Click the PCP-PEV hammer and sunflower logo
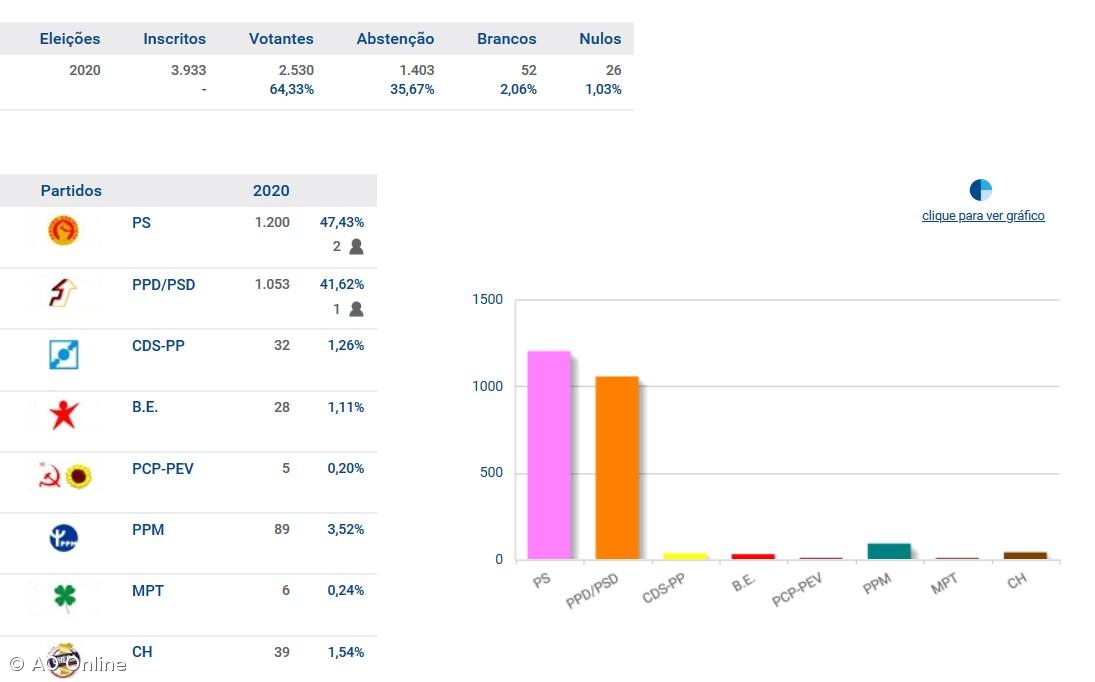 pos(65,477)
